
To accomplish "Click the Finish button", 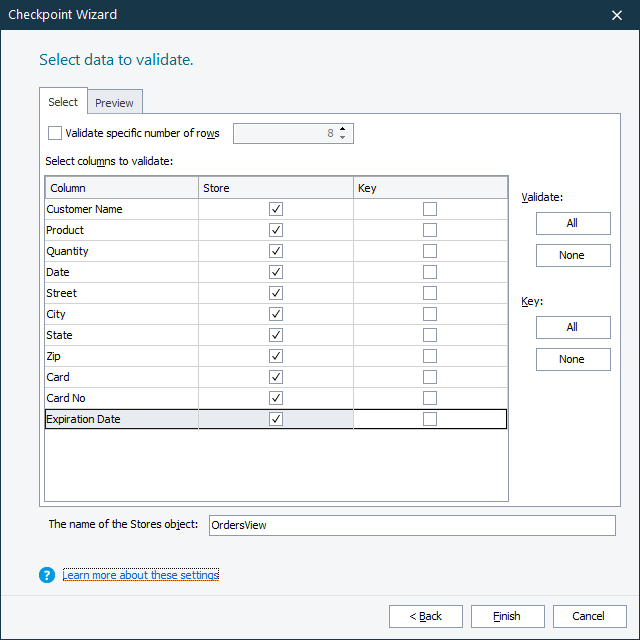I will click(x=507, y=616).
